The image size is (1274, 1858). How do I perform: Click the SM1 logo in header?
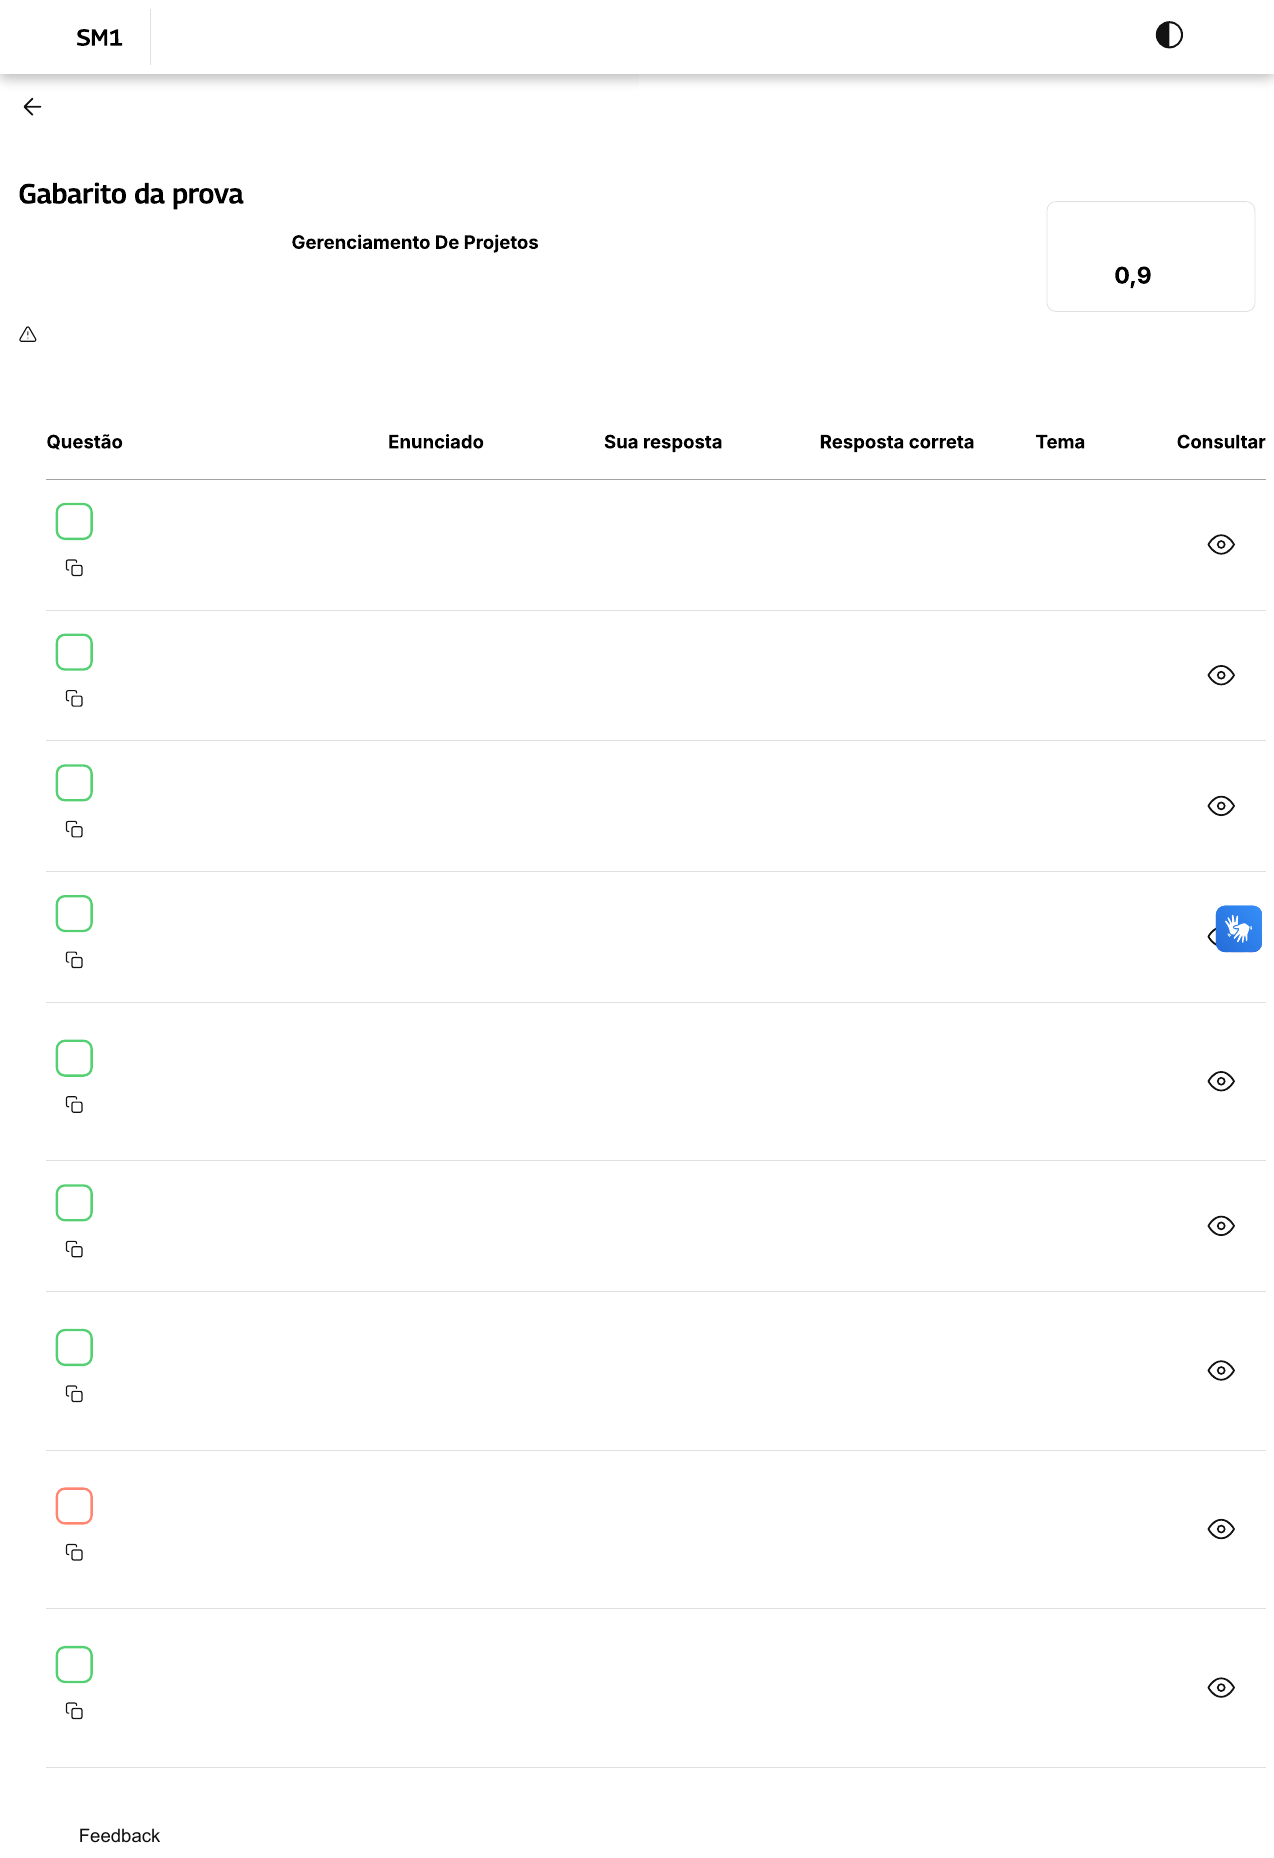99,38
